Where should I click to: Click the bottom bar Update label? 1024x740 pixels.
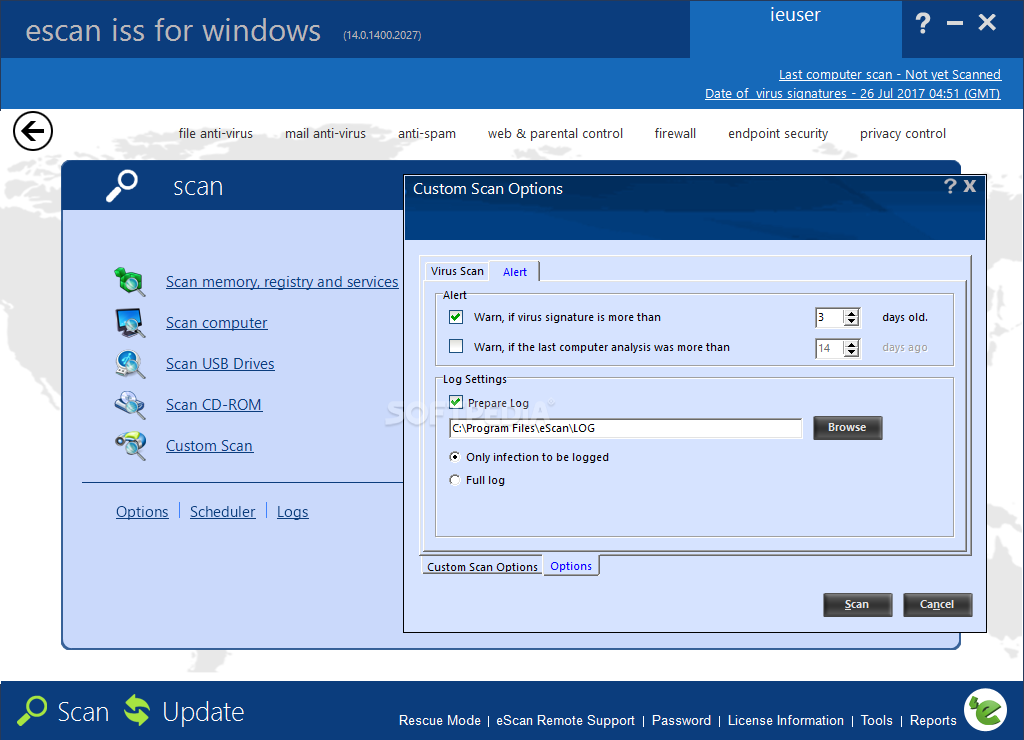click(x=203, y=711)
